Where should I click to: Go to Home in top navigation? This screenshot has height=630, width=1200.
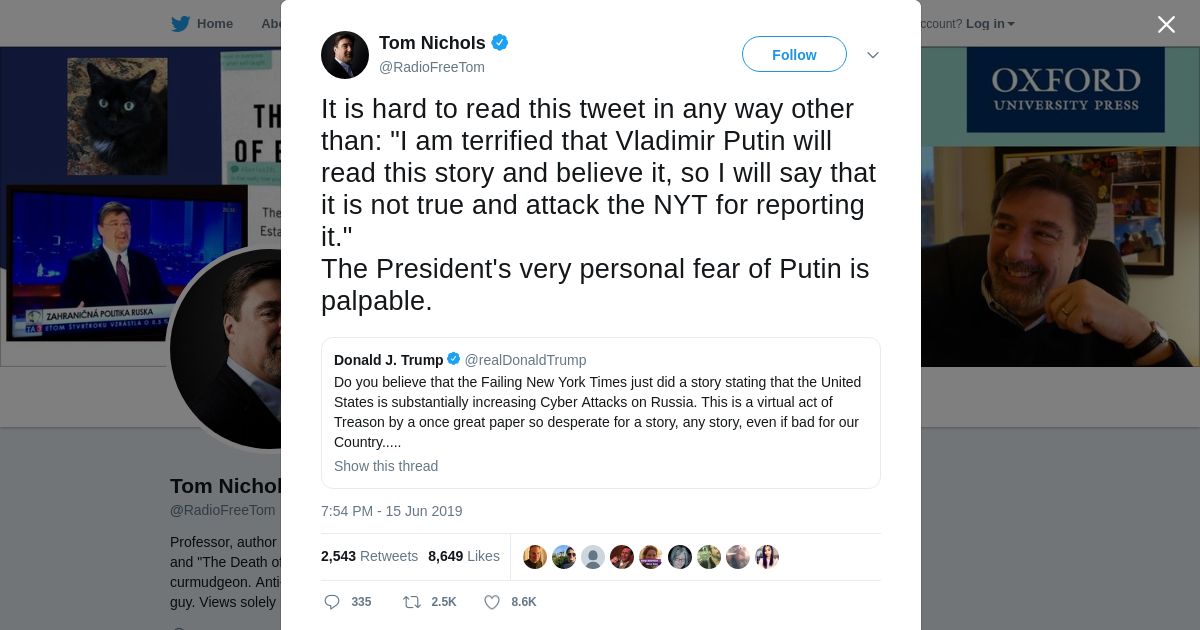pos(214,24)
